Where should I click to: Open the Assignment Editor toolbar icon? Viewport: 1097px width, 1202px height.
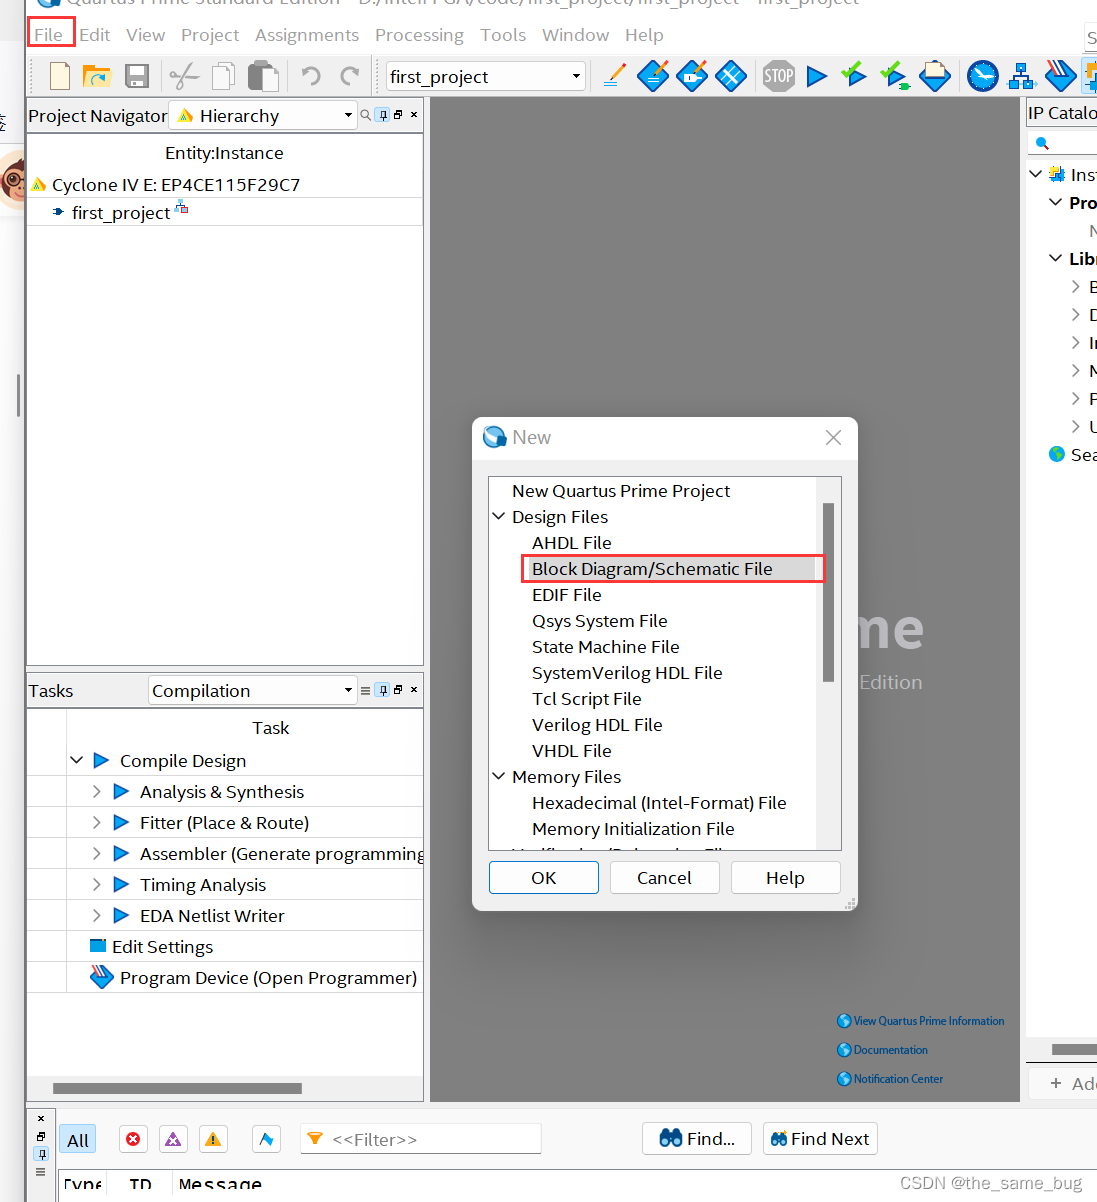coord(653,76)
